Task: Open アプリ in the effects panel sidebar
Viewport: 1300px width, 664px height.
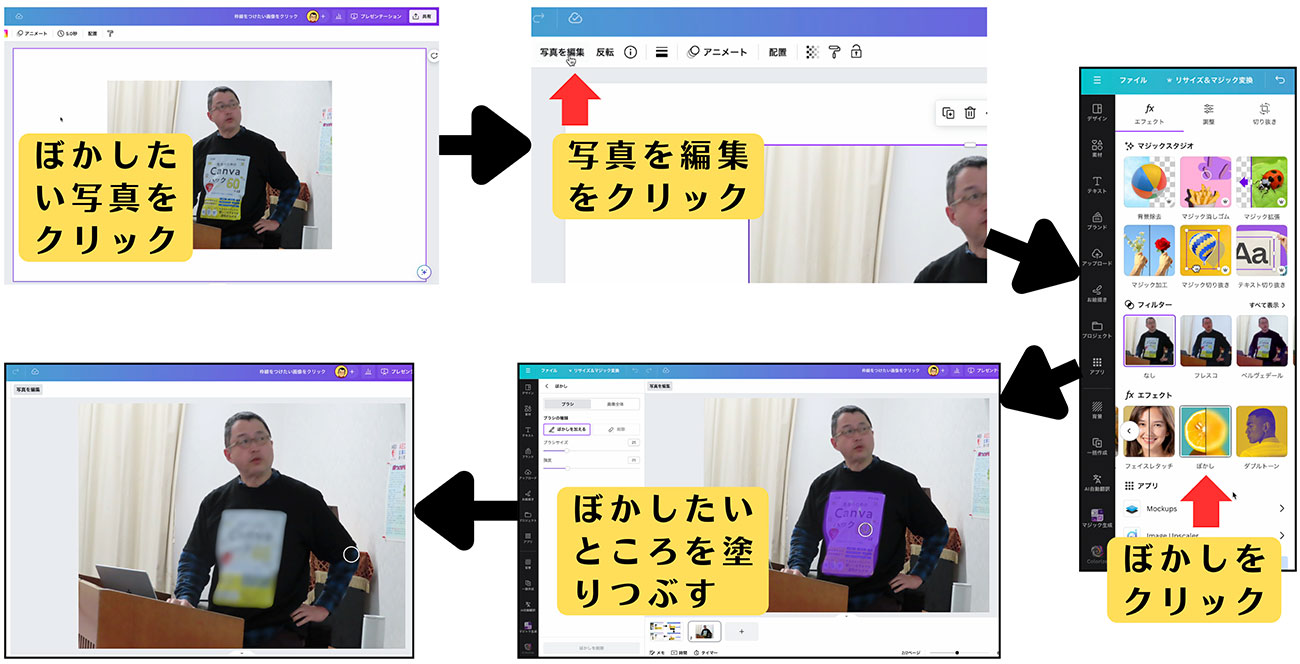Action: point(1097,366)
